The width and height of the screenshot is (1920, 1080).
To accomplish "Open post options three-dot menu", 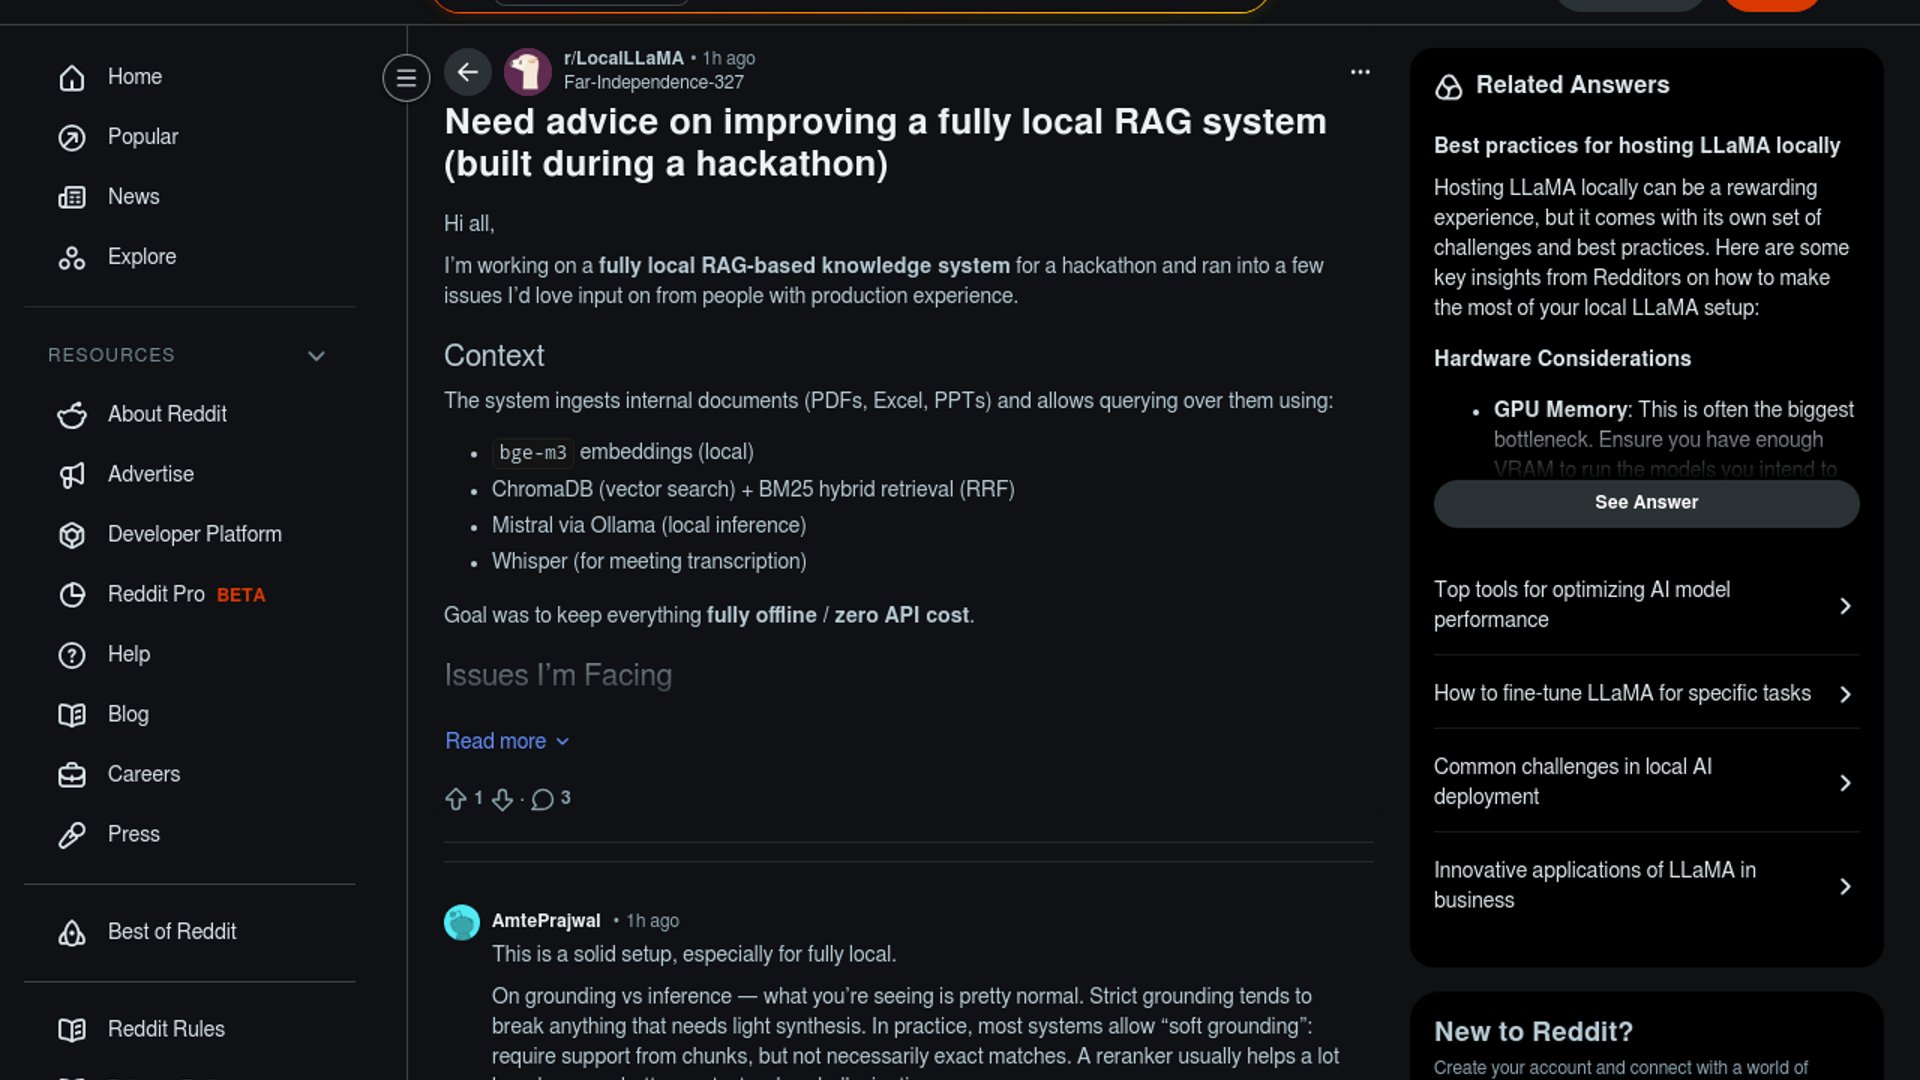I will [x=1360, y=72].
